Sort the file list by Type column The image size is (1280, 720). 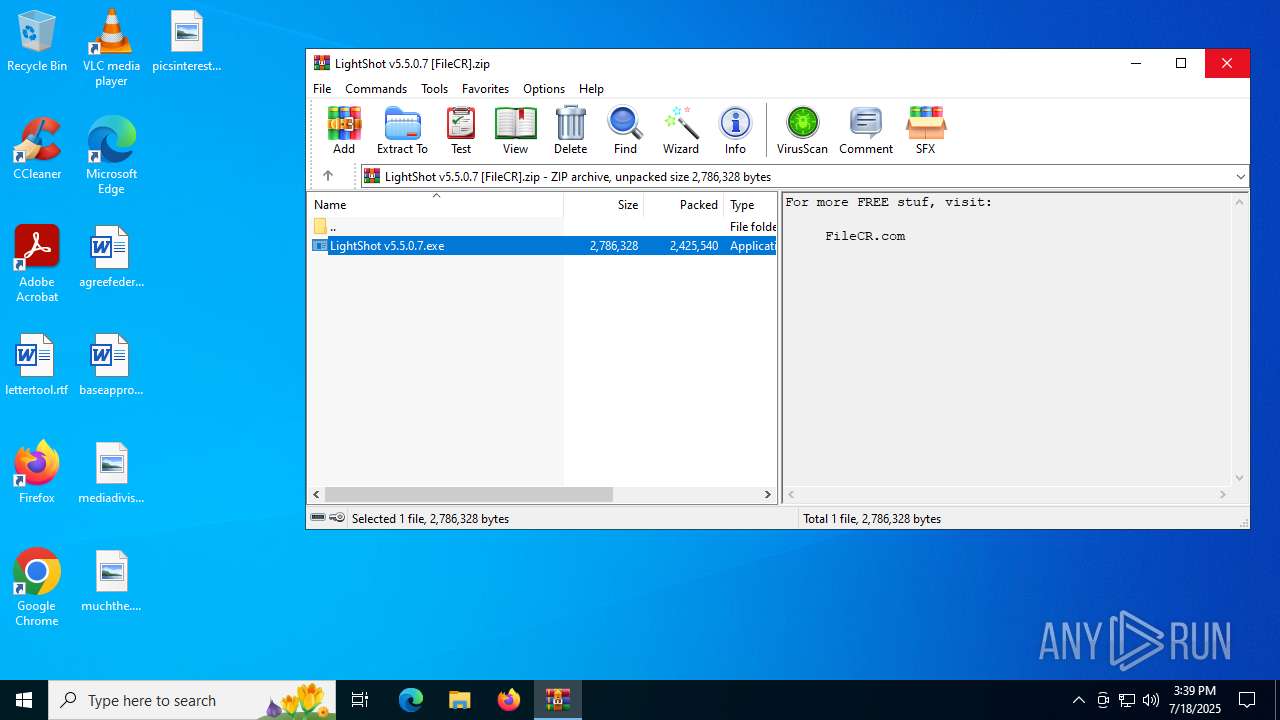pyautogui.click(x=750, y=204)
